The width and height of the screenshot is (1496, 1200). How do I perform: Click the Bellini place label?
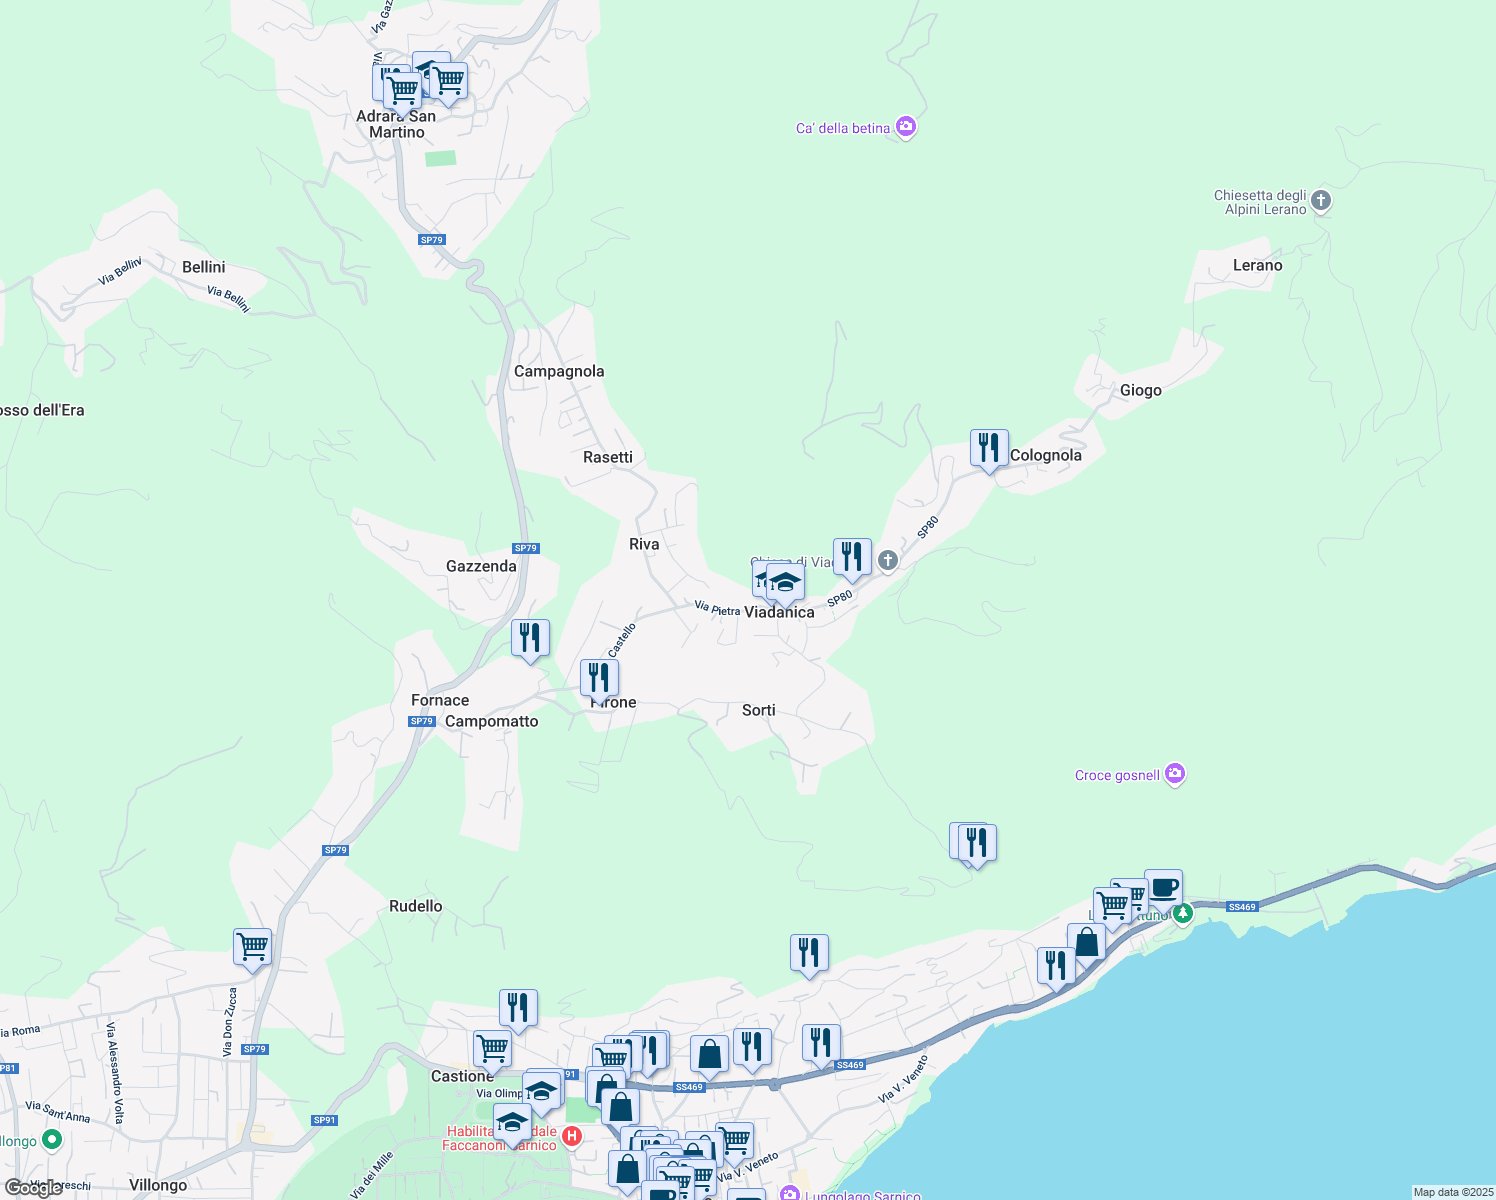click(x=204, y=267)
